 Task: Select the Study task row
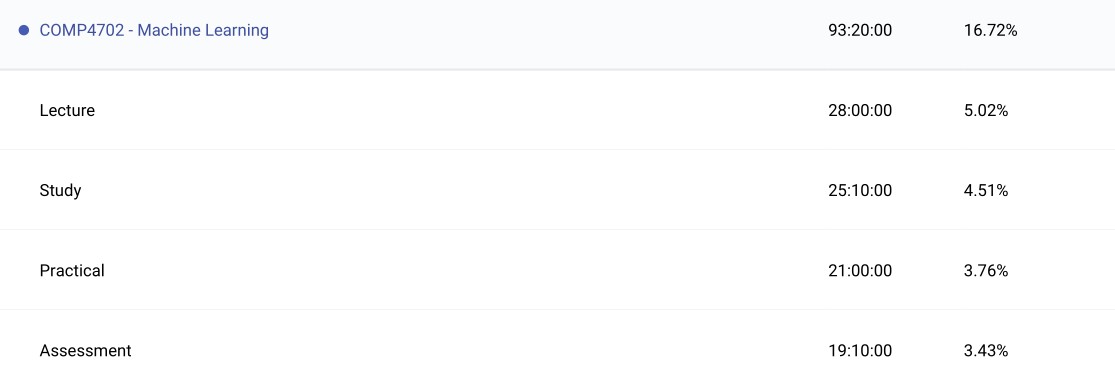click(558, 190)
